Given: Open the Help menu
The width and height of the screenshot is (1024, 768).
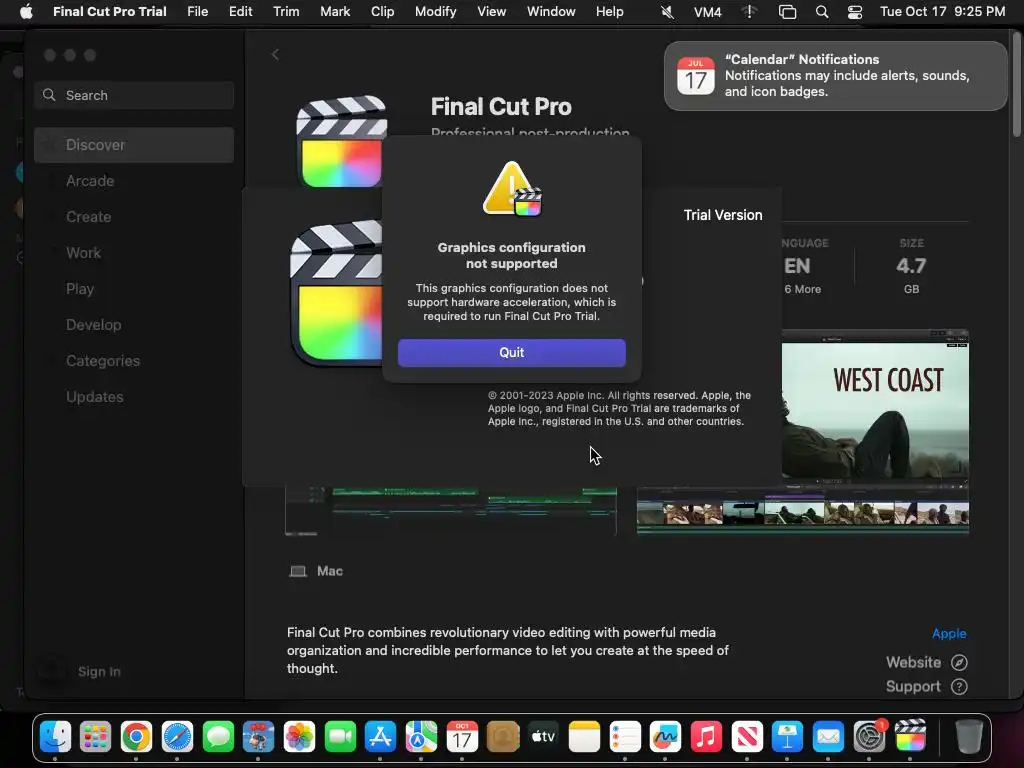Looking at the screenshot, I should tap(609, 12).
